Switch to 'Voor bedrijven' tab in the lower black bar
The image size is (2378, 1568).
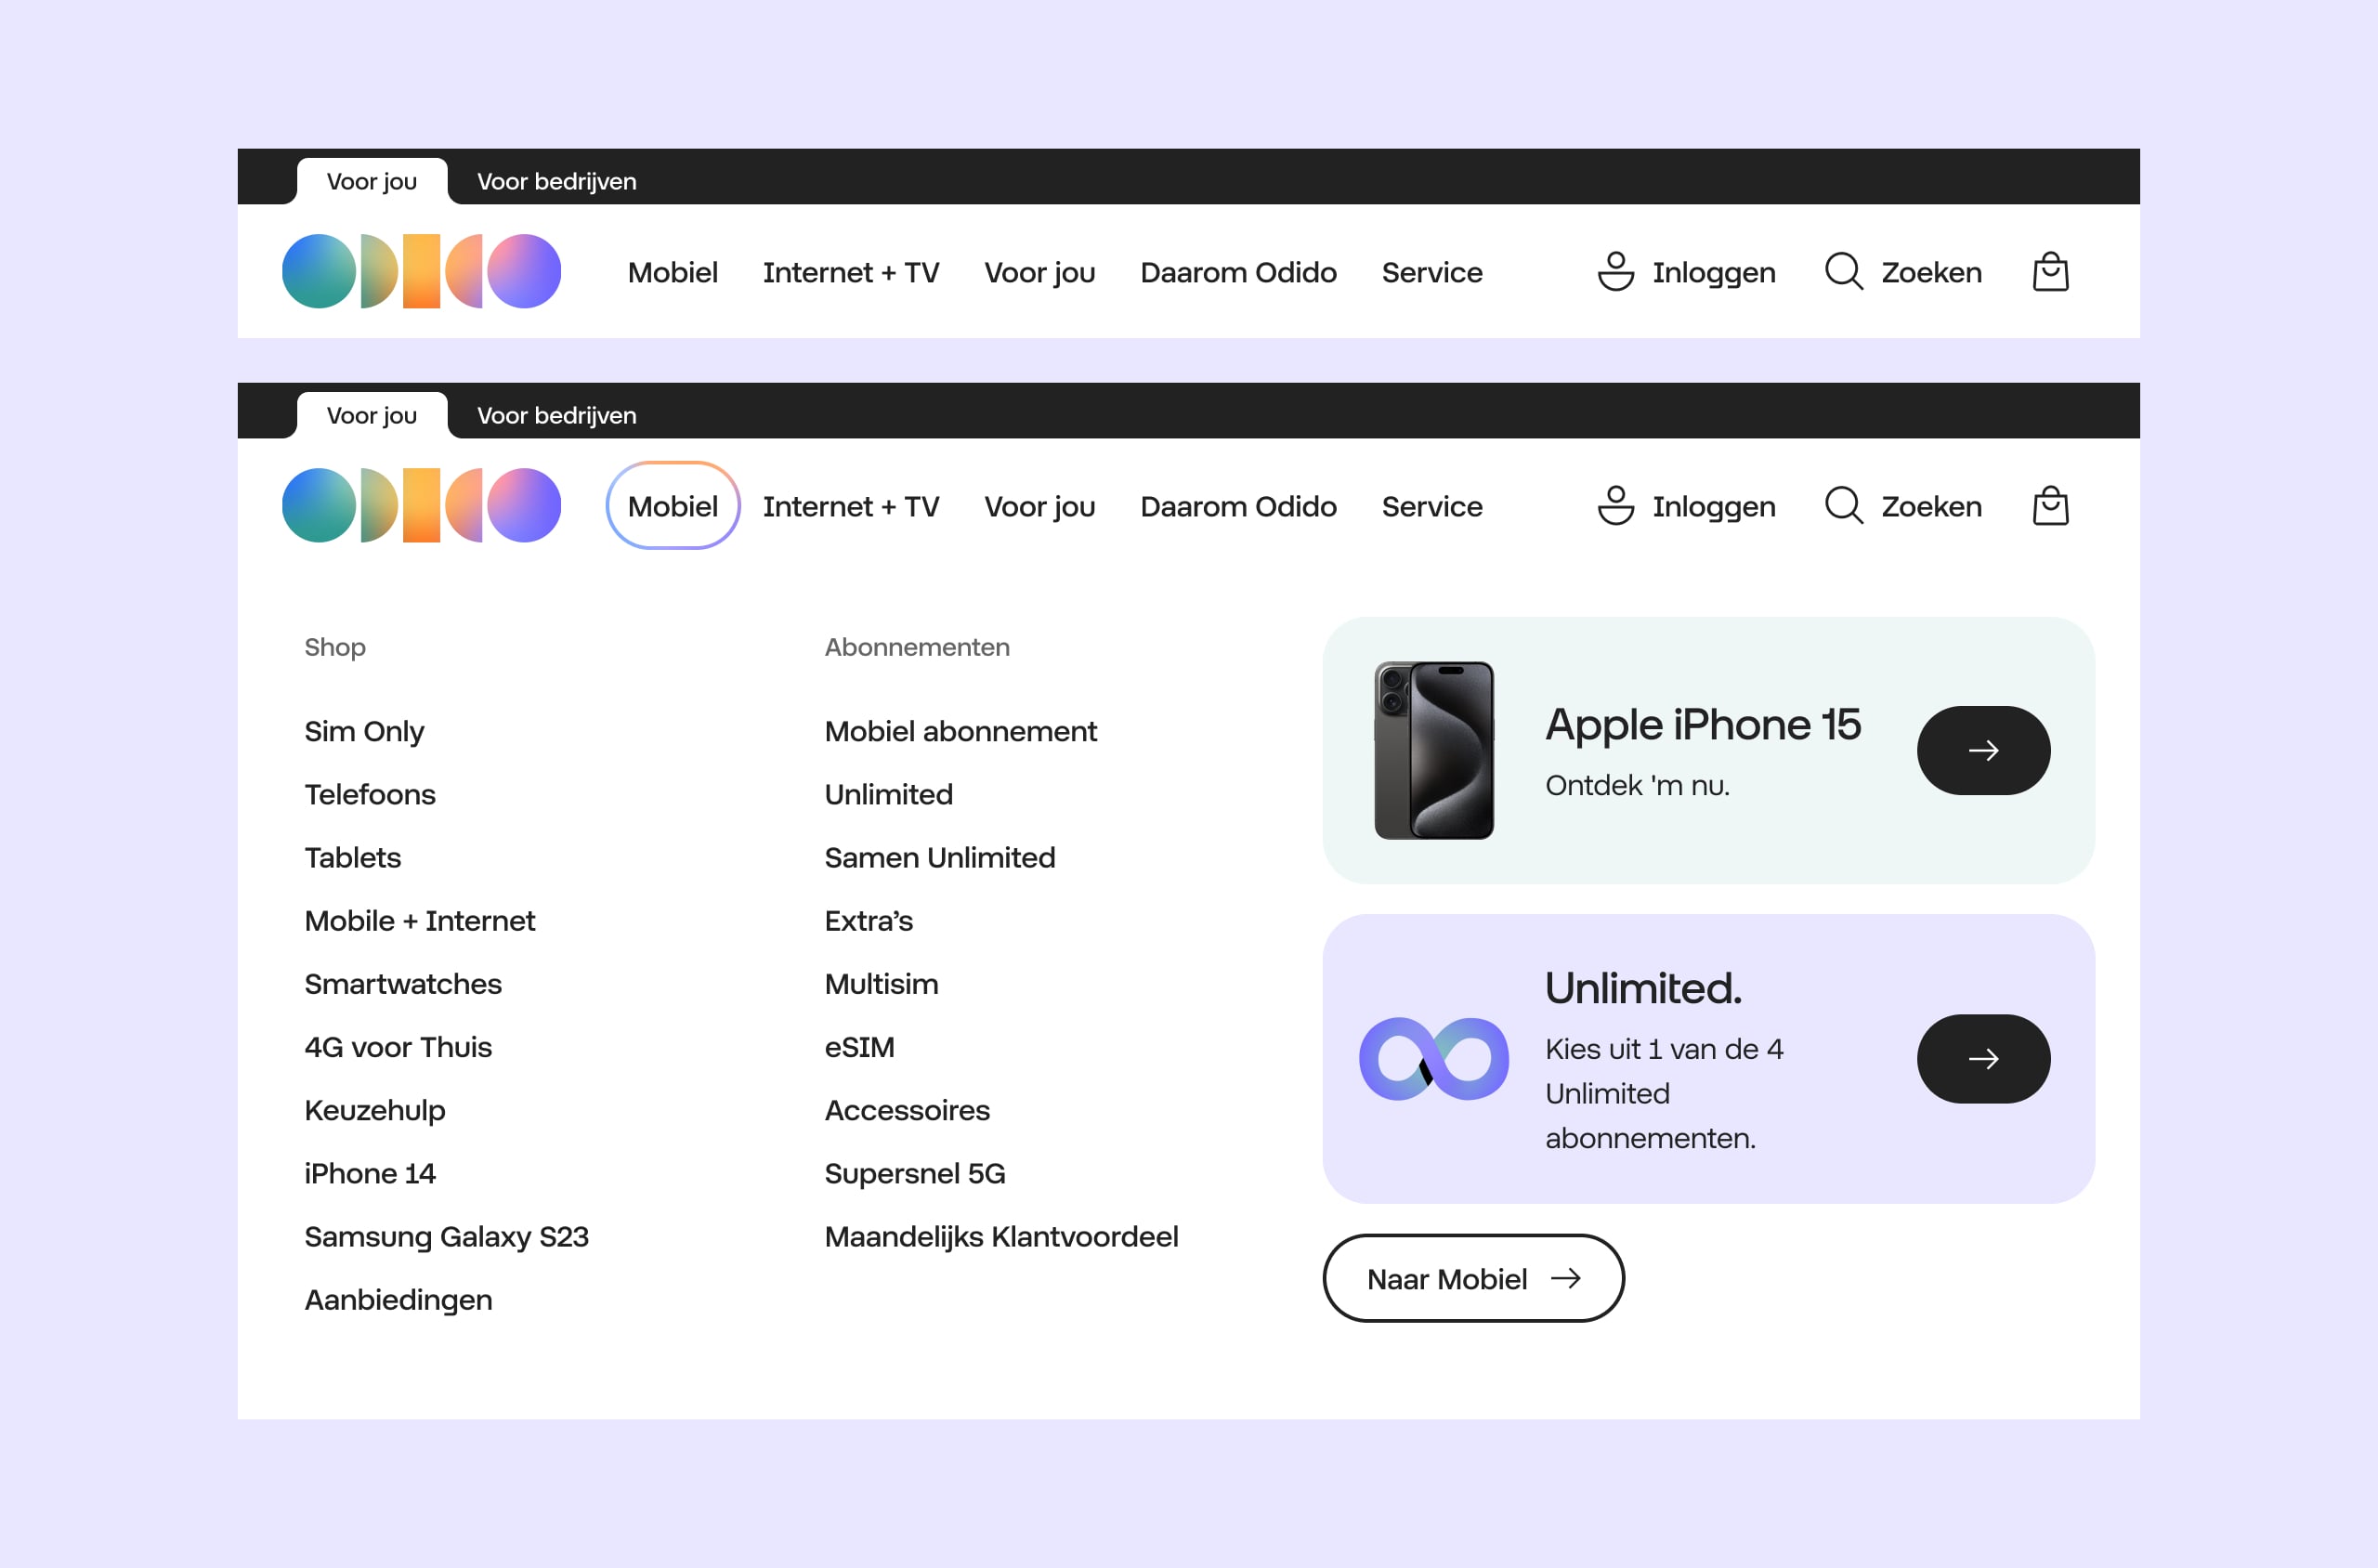pos(557,415)
